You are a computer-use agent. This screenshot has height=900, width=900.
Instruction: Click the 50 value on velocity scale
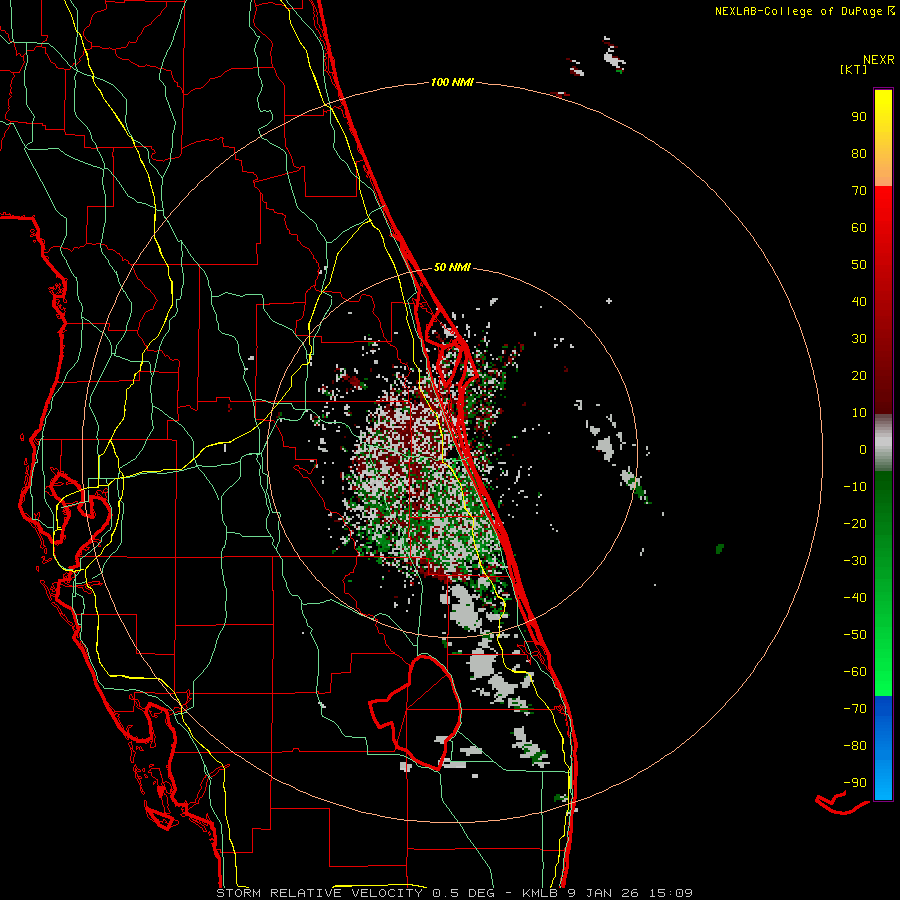click(x=859, y=265)
